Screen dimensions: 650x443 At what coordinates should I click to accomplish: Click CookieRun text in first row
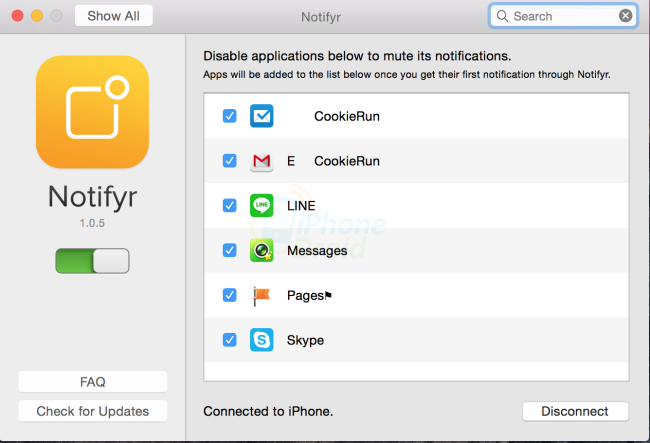(x=347, y=116)
